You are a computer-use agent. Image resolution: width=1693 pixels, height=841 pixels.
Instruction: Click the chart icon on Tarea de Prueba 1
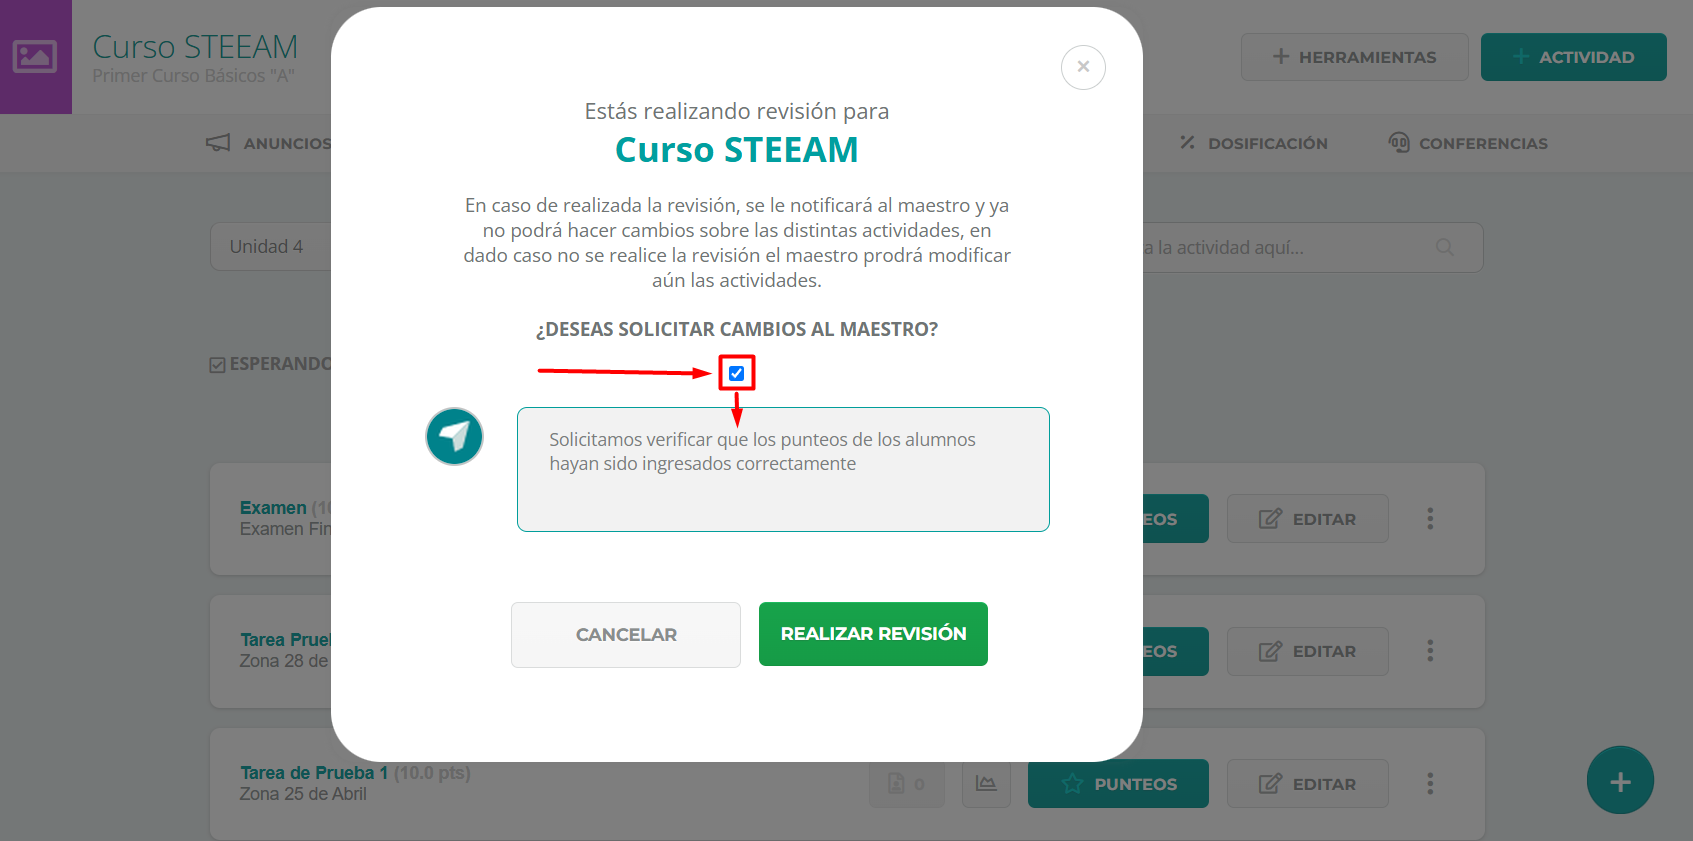click(986, 783)
